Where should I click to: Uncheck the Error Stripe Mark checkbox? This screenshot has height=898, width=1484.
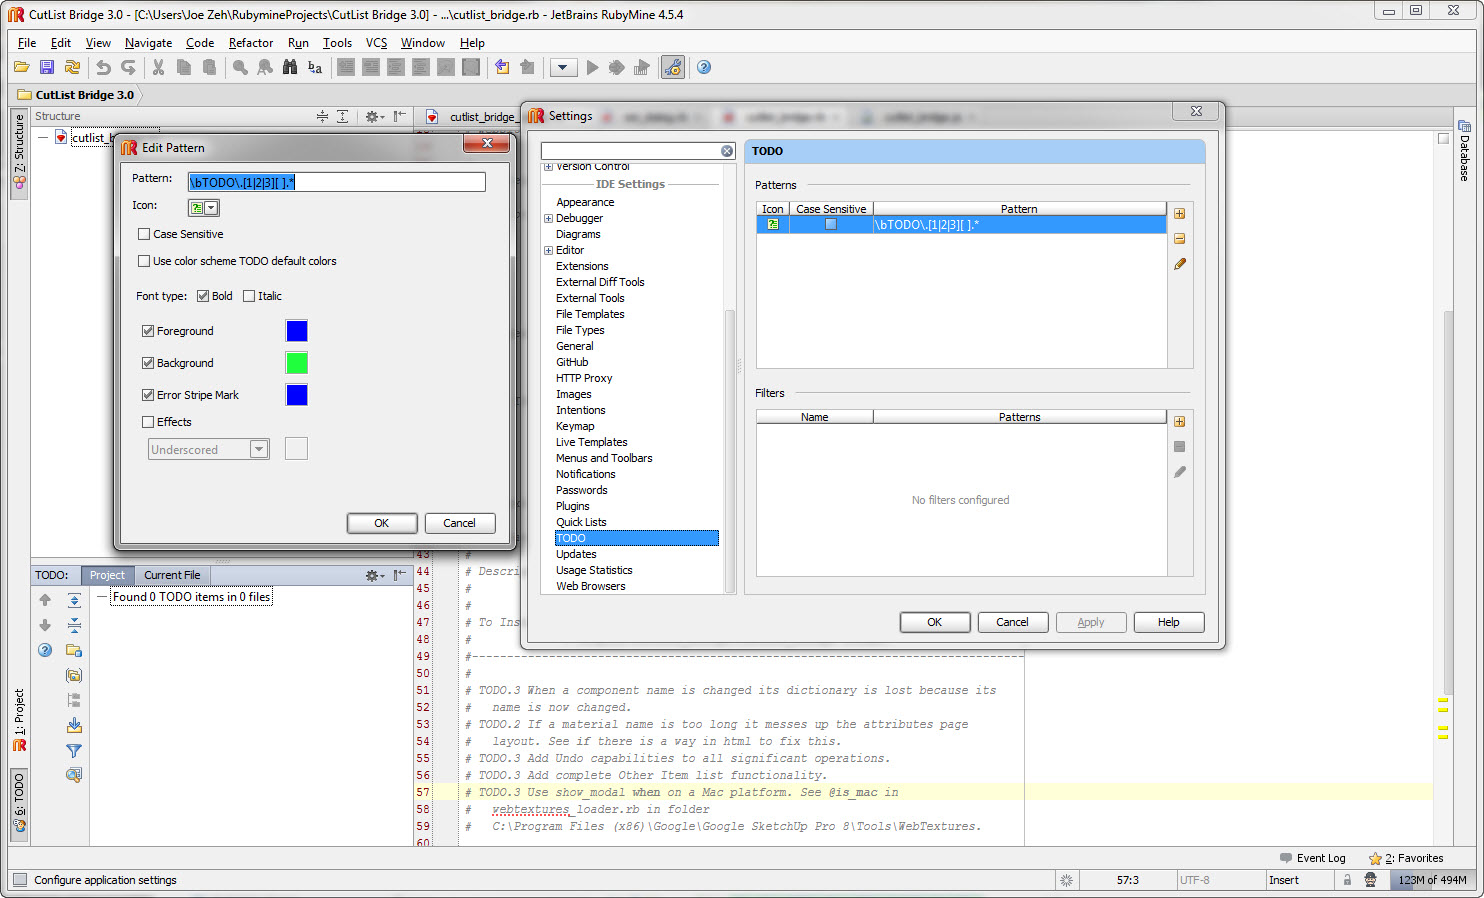148,395
